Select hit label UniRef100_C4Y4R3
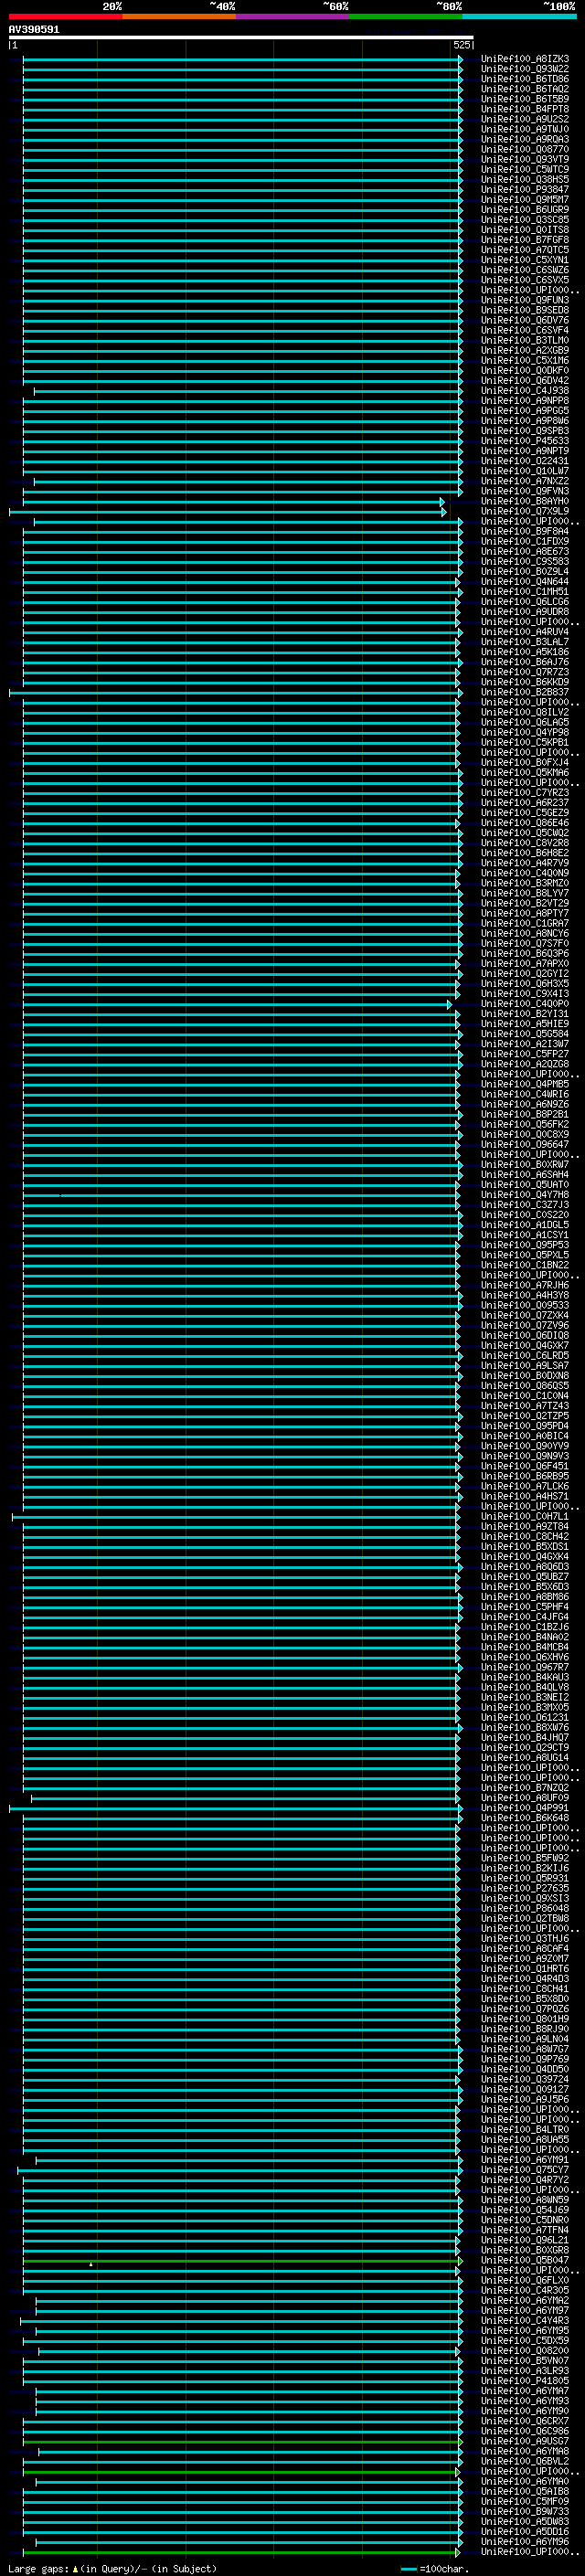Screen dimensions: 585x2576 tap(525, 2321)
